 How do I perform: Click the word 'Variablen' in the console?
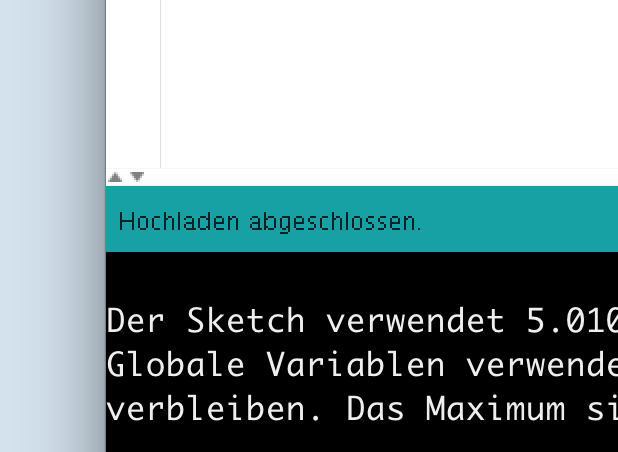[356, 365]
